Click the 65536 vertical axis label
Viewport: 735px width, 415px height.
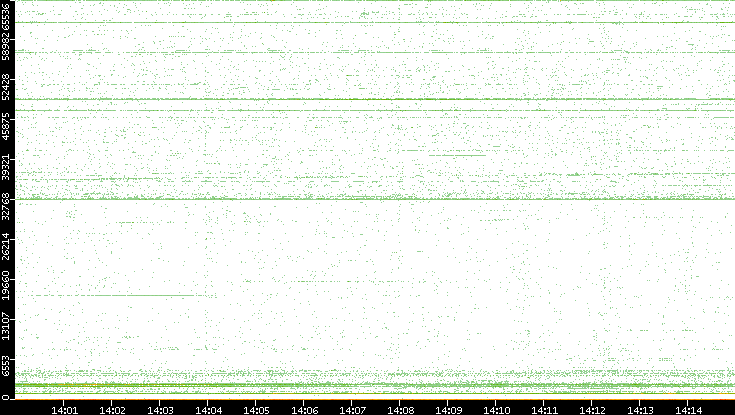[x=5, y=15]
